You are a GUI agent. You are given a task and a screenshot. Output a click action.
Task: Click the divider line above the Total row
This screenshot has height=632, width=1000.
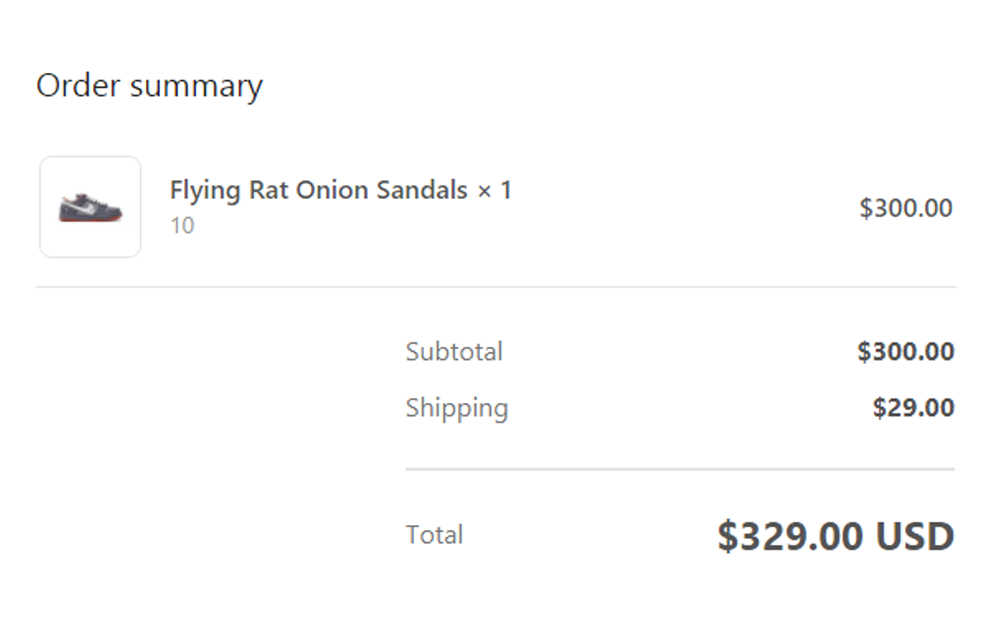tap(680, 469)
